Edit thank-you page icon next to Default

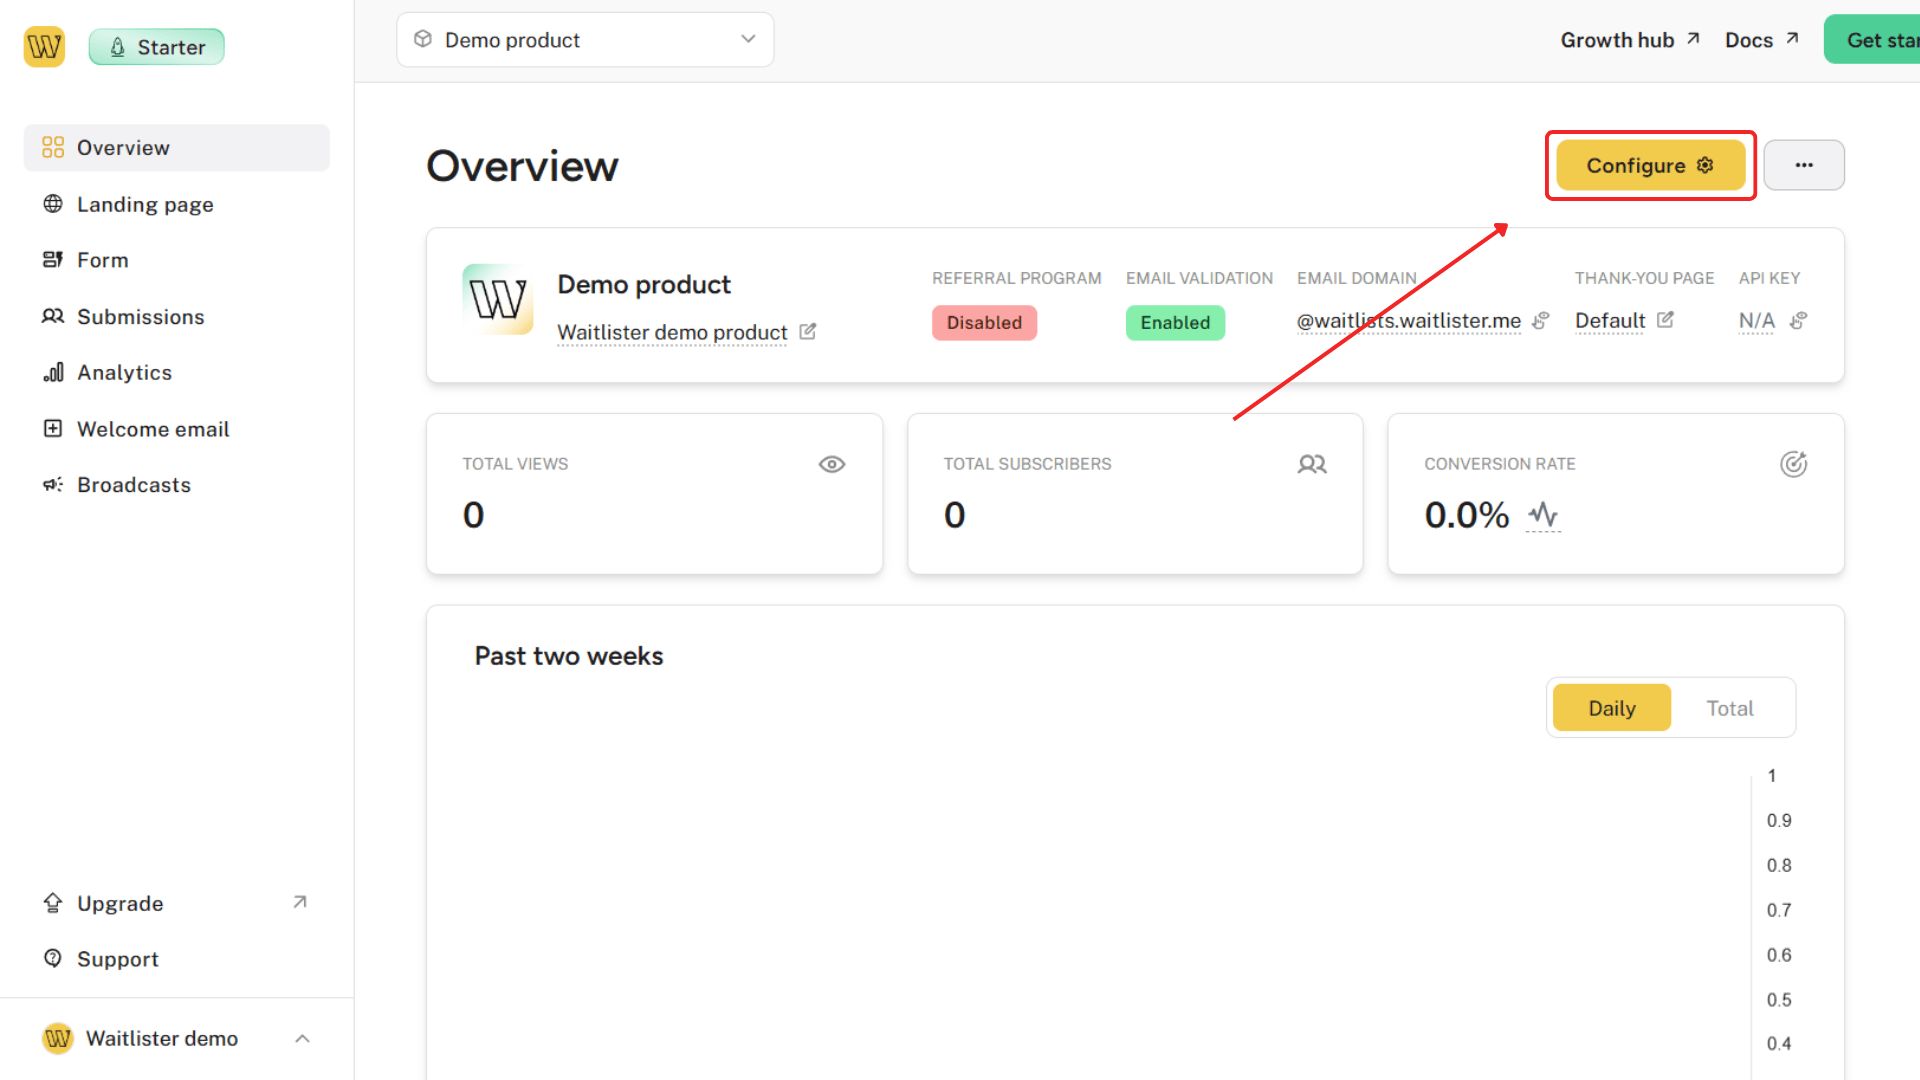click(x=1665, y=320)
